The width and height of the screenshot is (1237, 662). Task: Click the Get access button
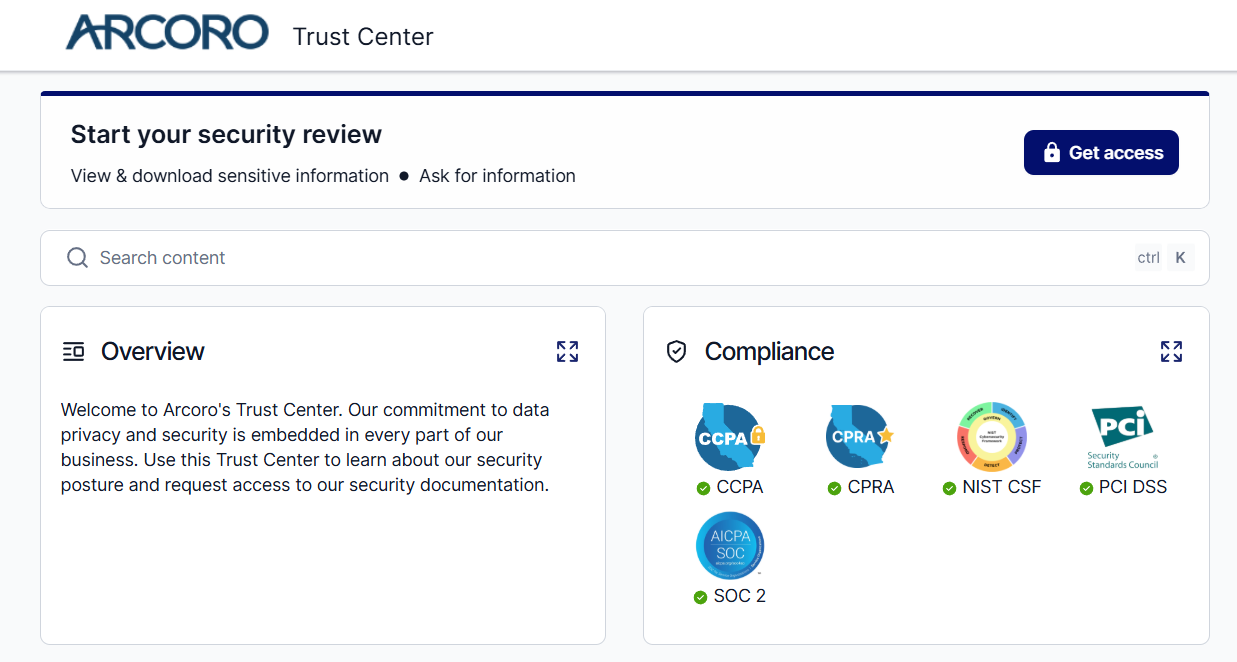click(x=1101, y=152)
